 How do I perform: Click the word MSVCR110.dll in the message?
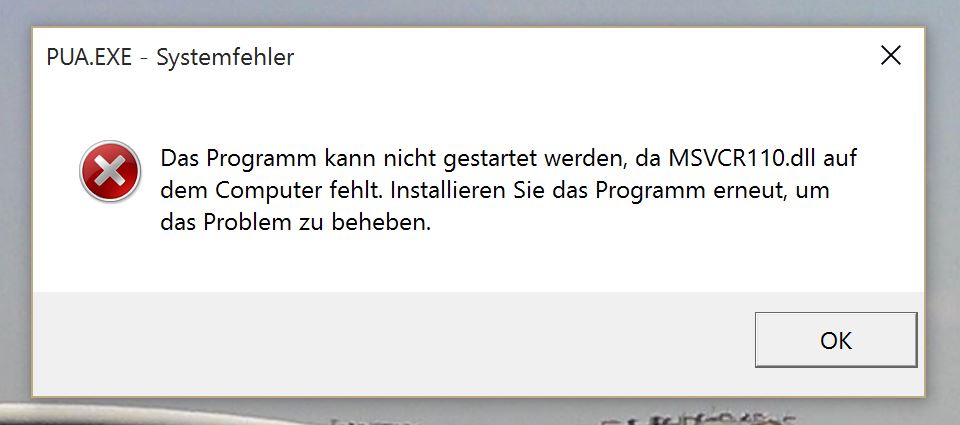tap(741, 158)
